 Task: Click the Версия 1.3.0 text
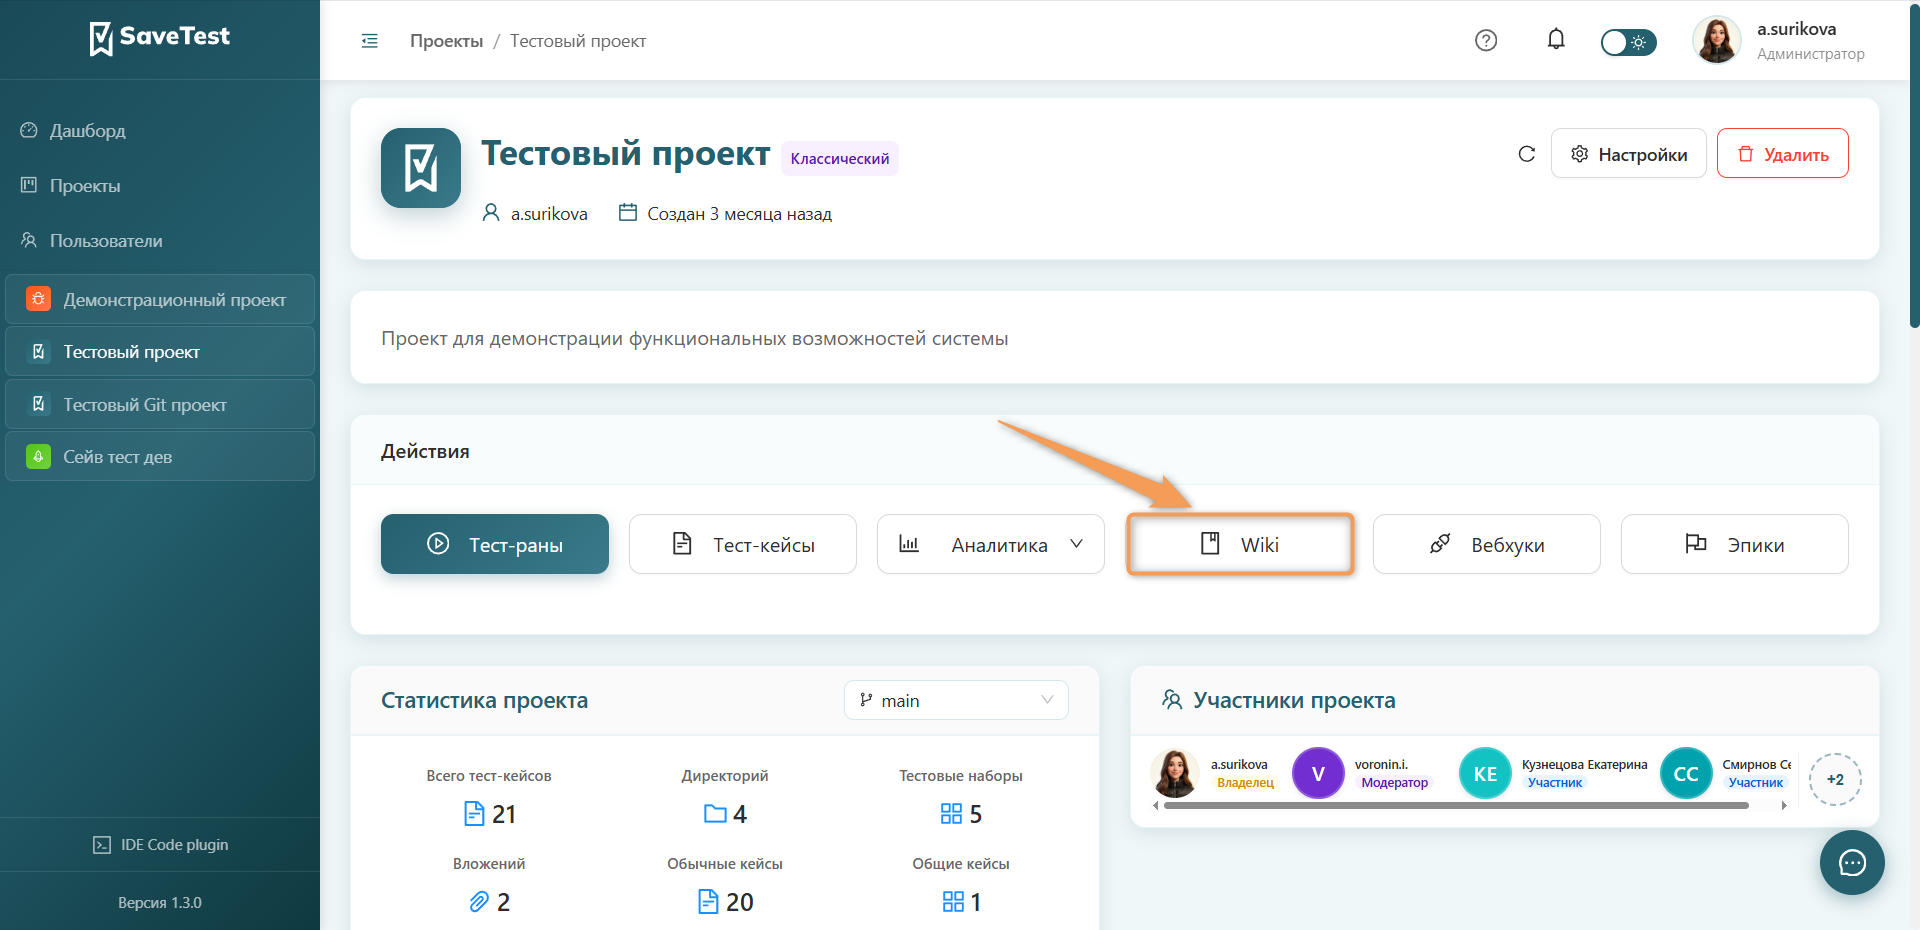(160, 903)
